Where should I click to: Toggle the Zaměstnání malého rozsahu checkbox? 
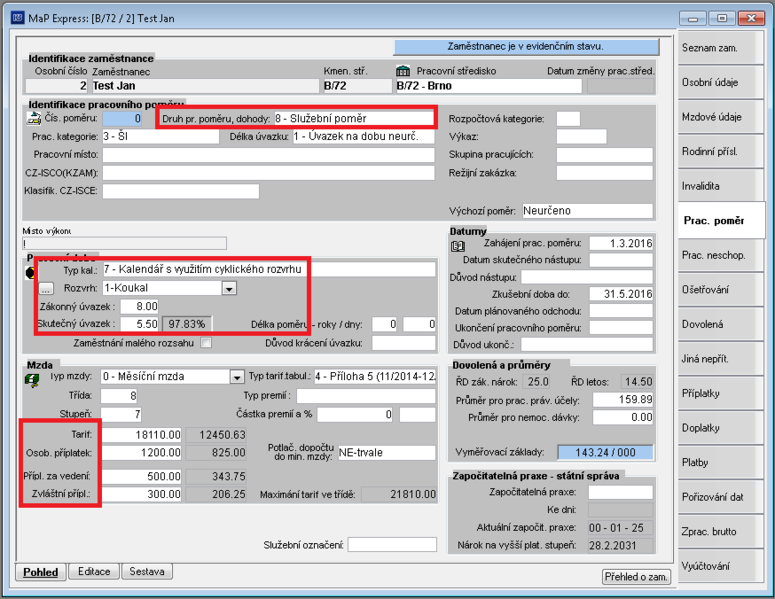tap(206, 342)
